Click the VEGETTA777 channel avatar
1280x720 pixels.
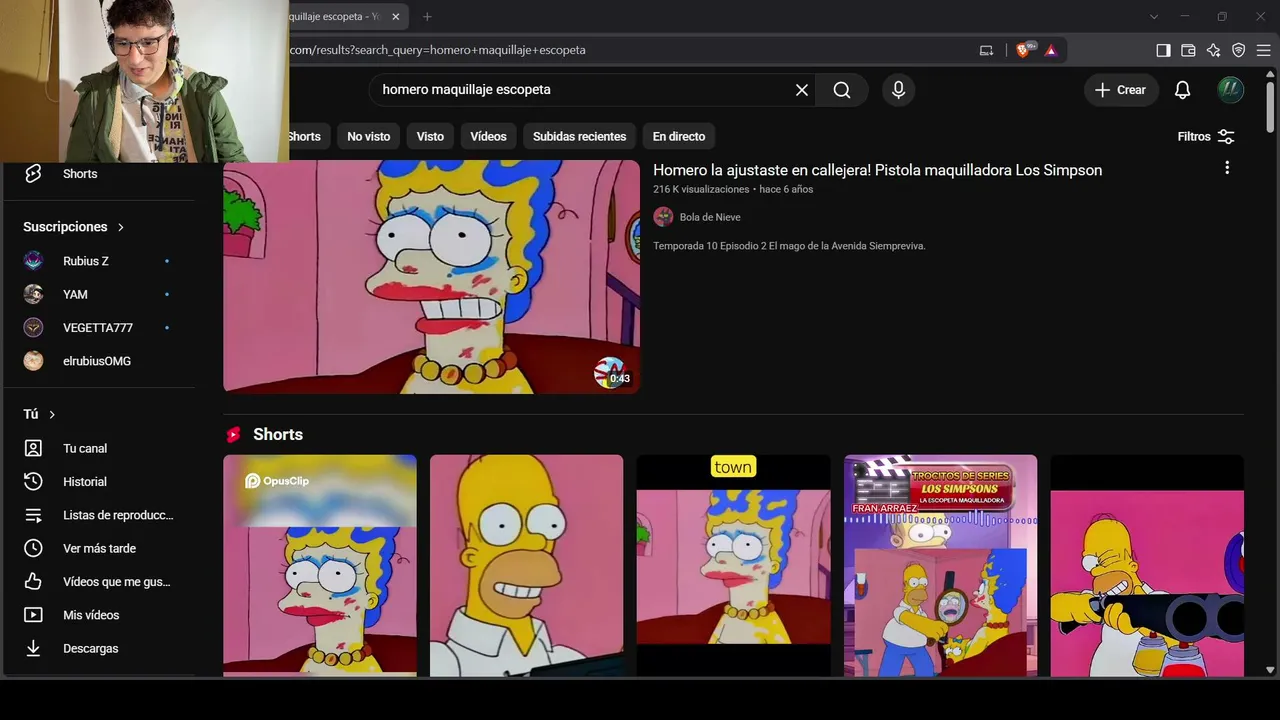tap(34, 328)
